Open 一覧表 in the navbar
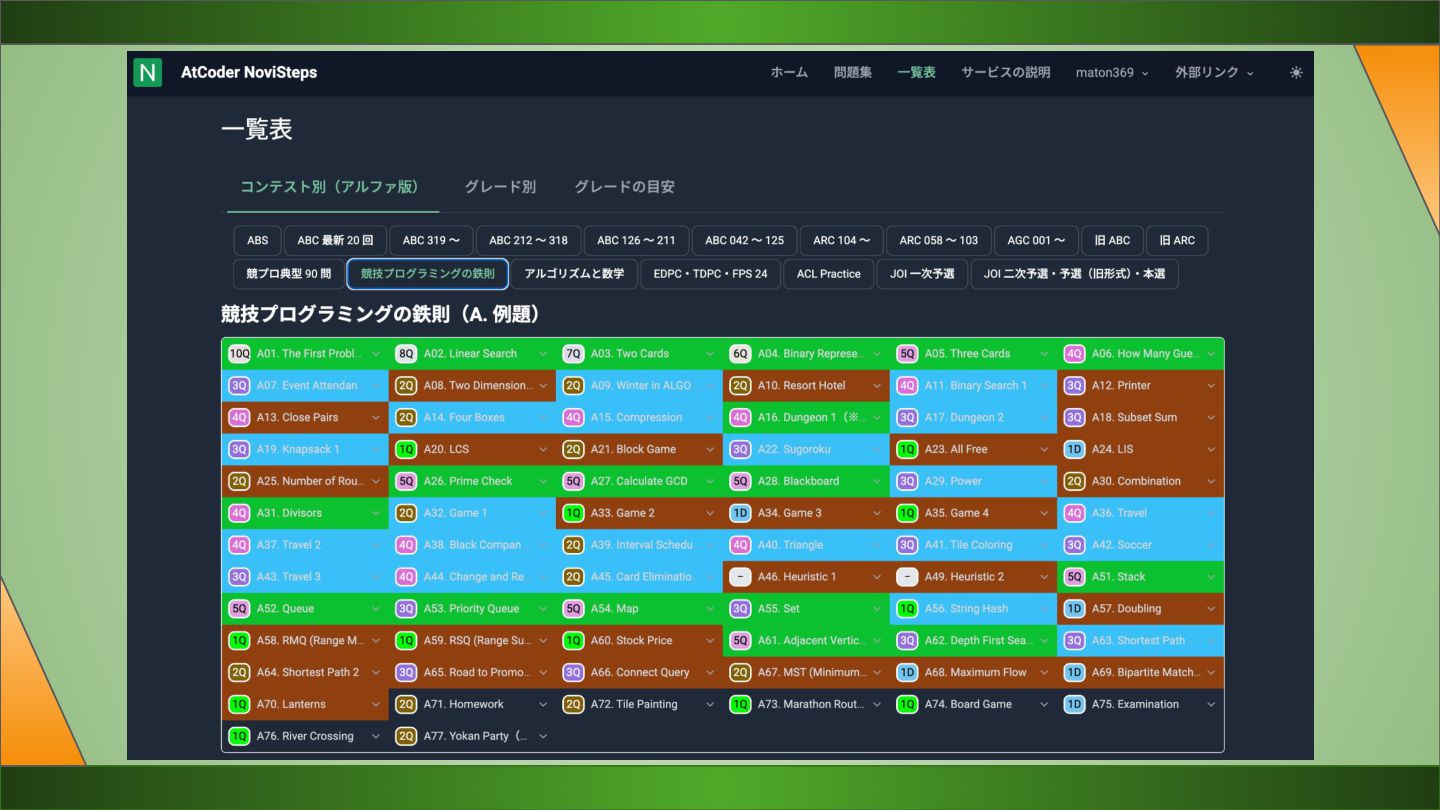Image resolution: width=1440 pixels, height=810 pixels. (916, 72)
